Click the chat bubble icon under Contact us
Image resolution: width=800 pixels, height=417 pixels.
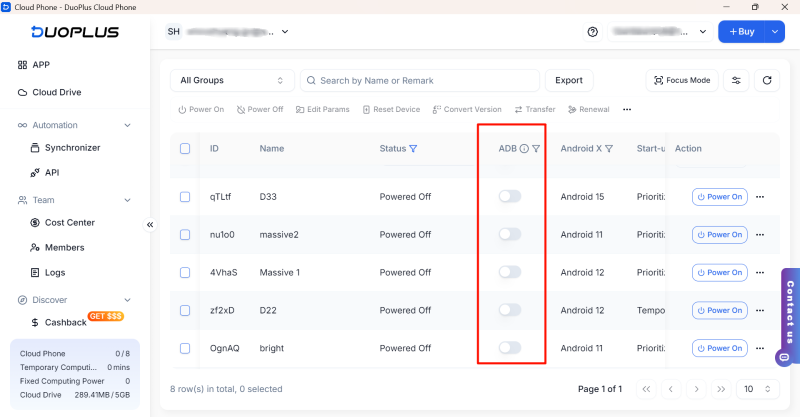(x=785, y=357)
